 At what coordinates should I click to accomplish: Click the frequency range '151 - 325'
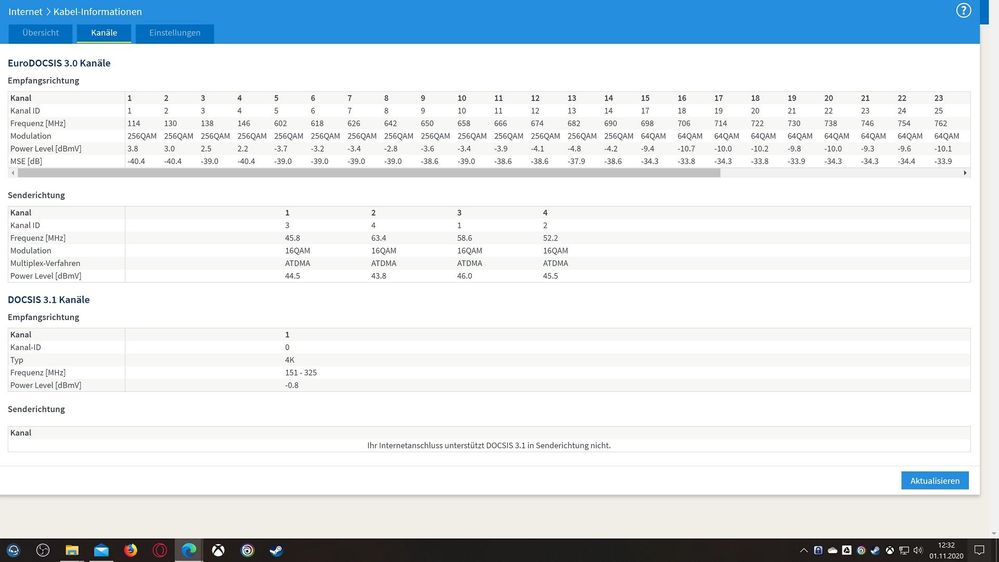click(x=301, y=373)
